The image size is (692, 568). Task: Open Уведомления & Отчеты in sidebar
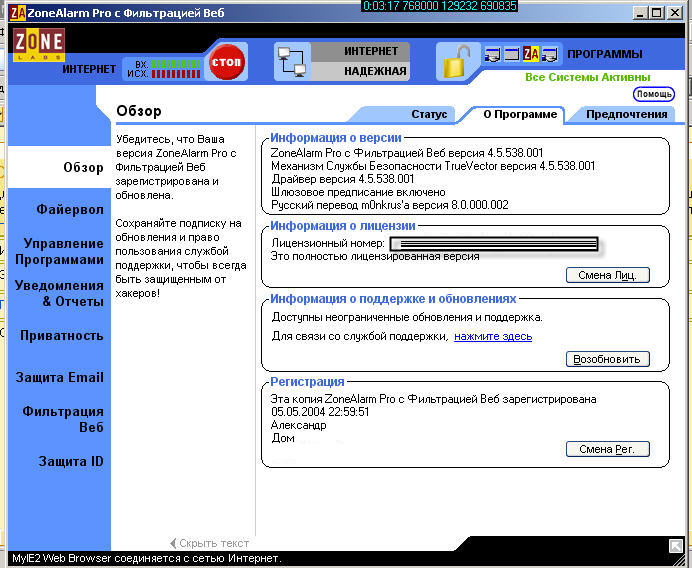(x=60, y=293)
